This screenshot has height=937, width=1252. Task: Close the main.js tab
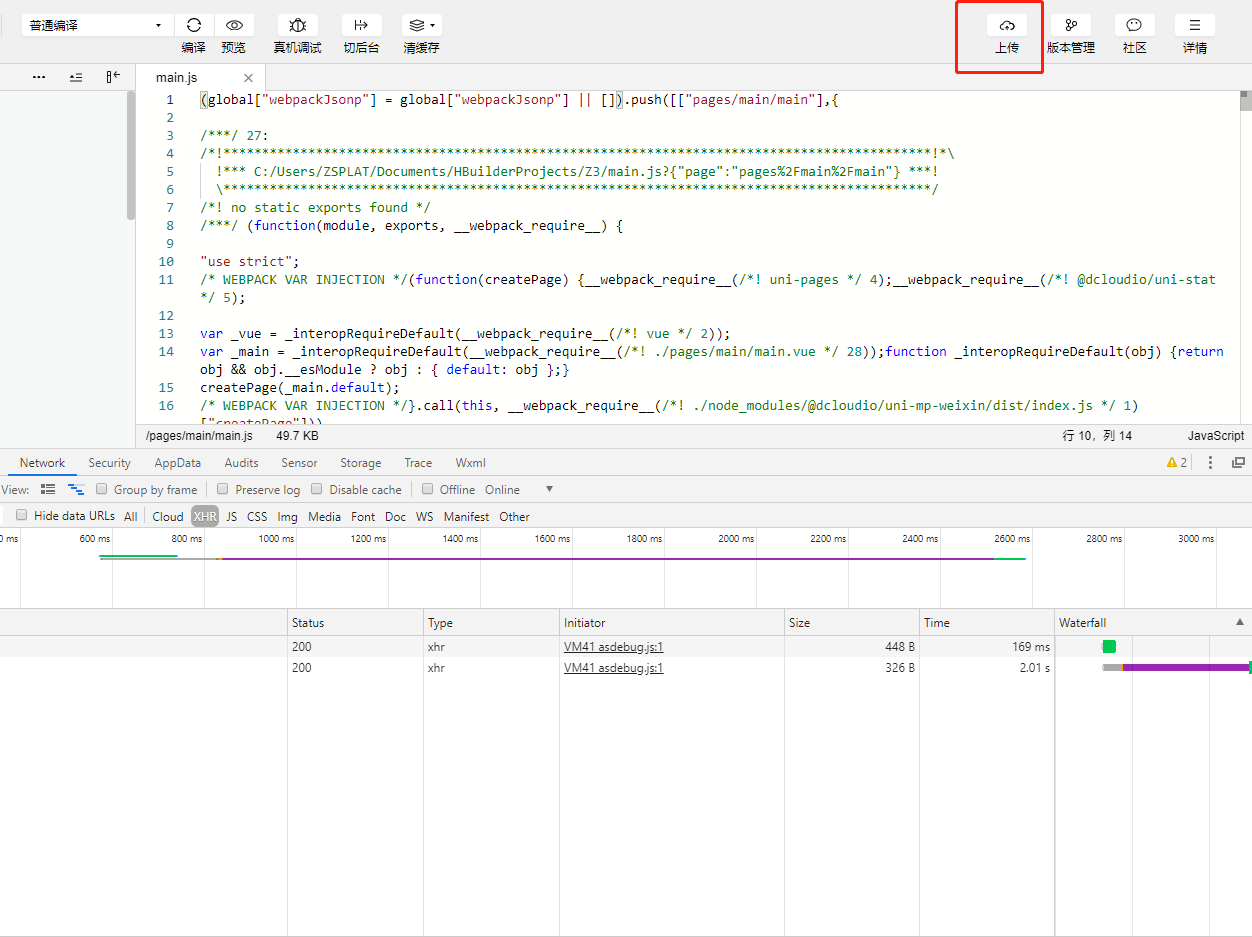[248, 78]
